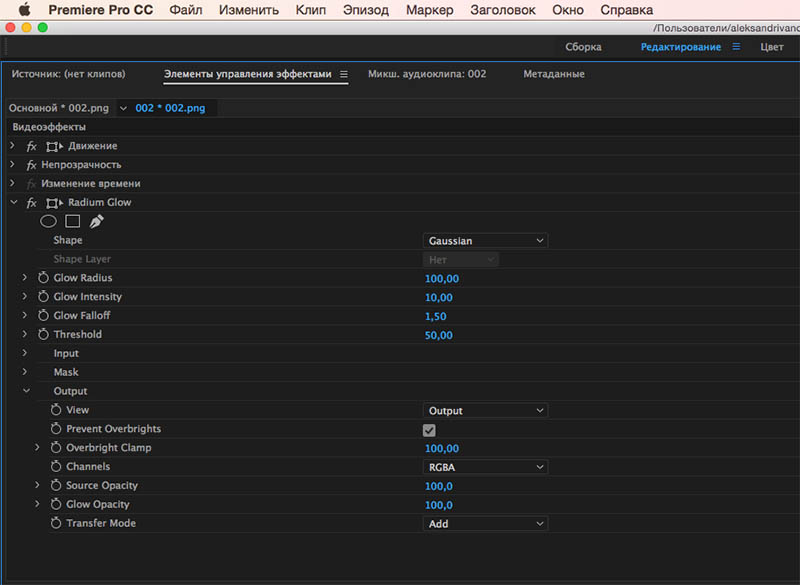Select the rectangle mask tool

pyautogui.click(x=72, y=221)
